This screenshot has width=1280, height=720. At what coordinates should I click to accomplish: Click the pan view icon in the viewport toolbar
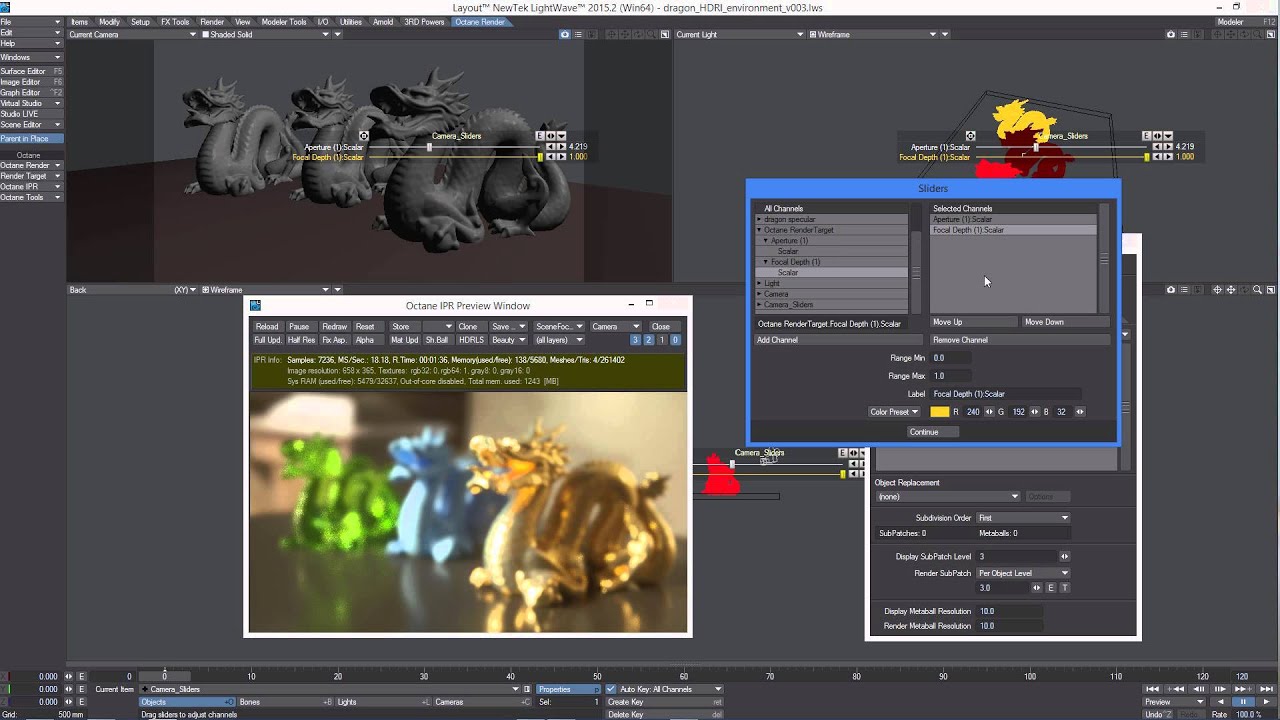(1231, 33)
